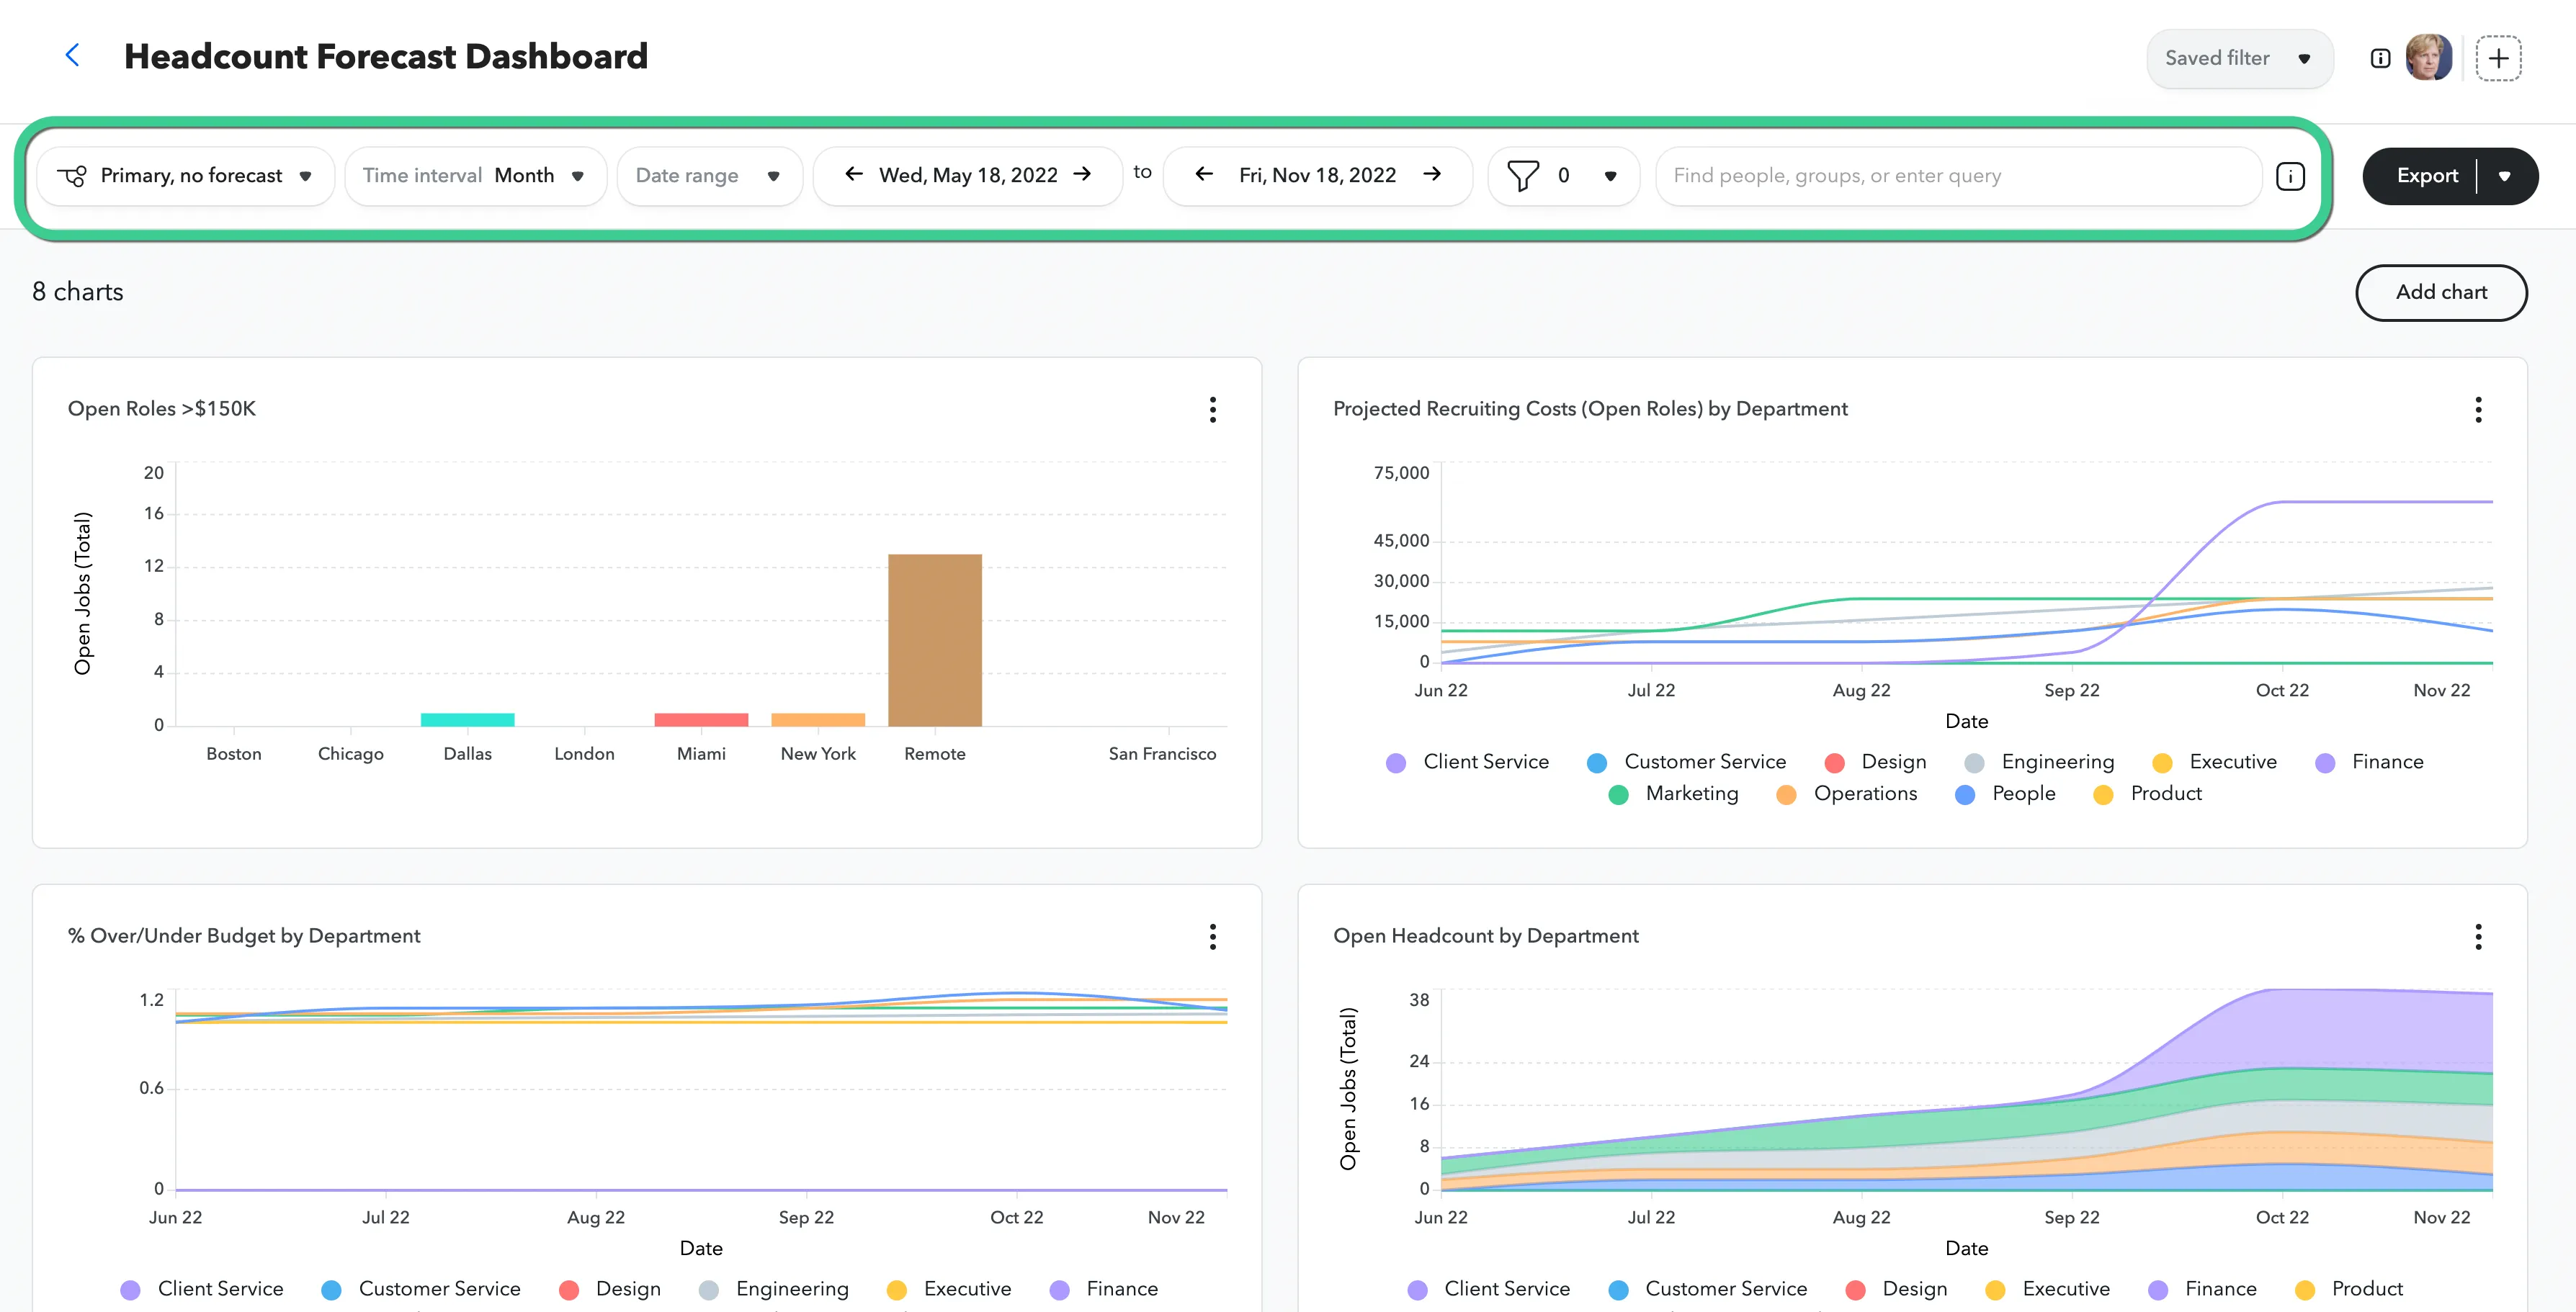2576x1312 pixels.
Task: Click the purple Finance dot in % Over/Under Budget legend
Action: [x=1060, y=1290]
